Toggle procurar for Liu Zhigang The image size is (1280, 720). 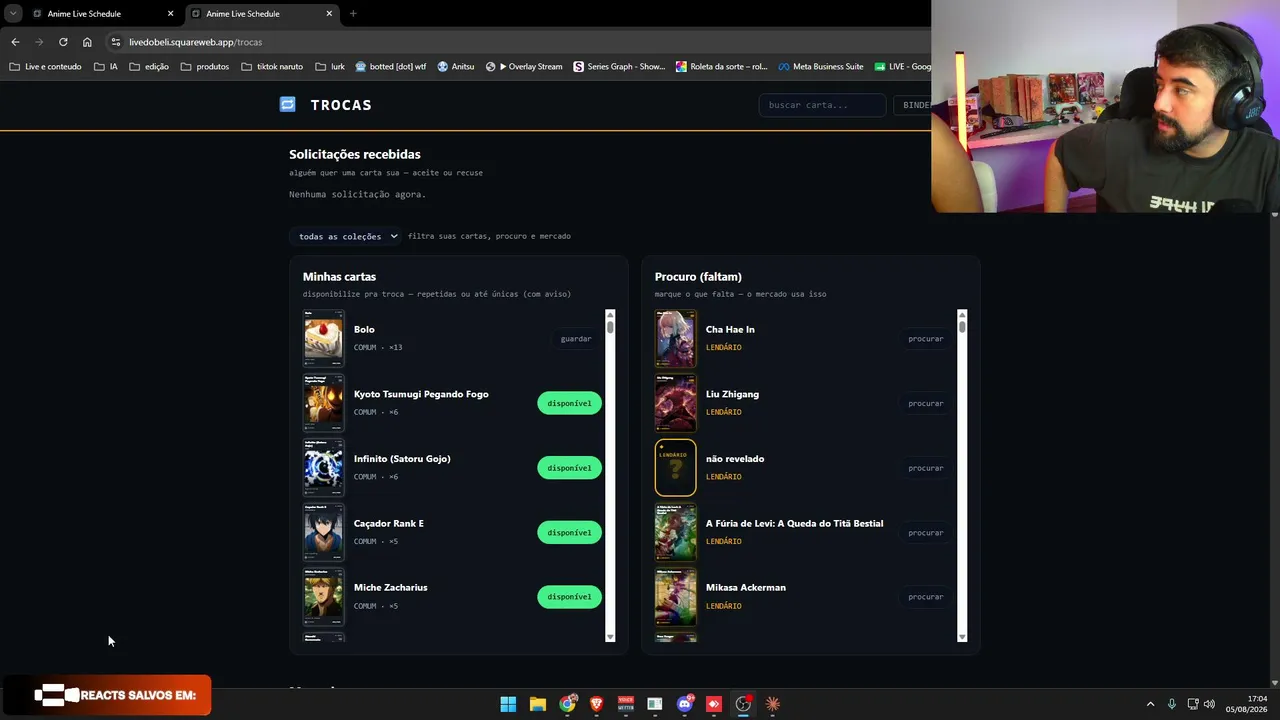925,403
